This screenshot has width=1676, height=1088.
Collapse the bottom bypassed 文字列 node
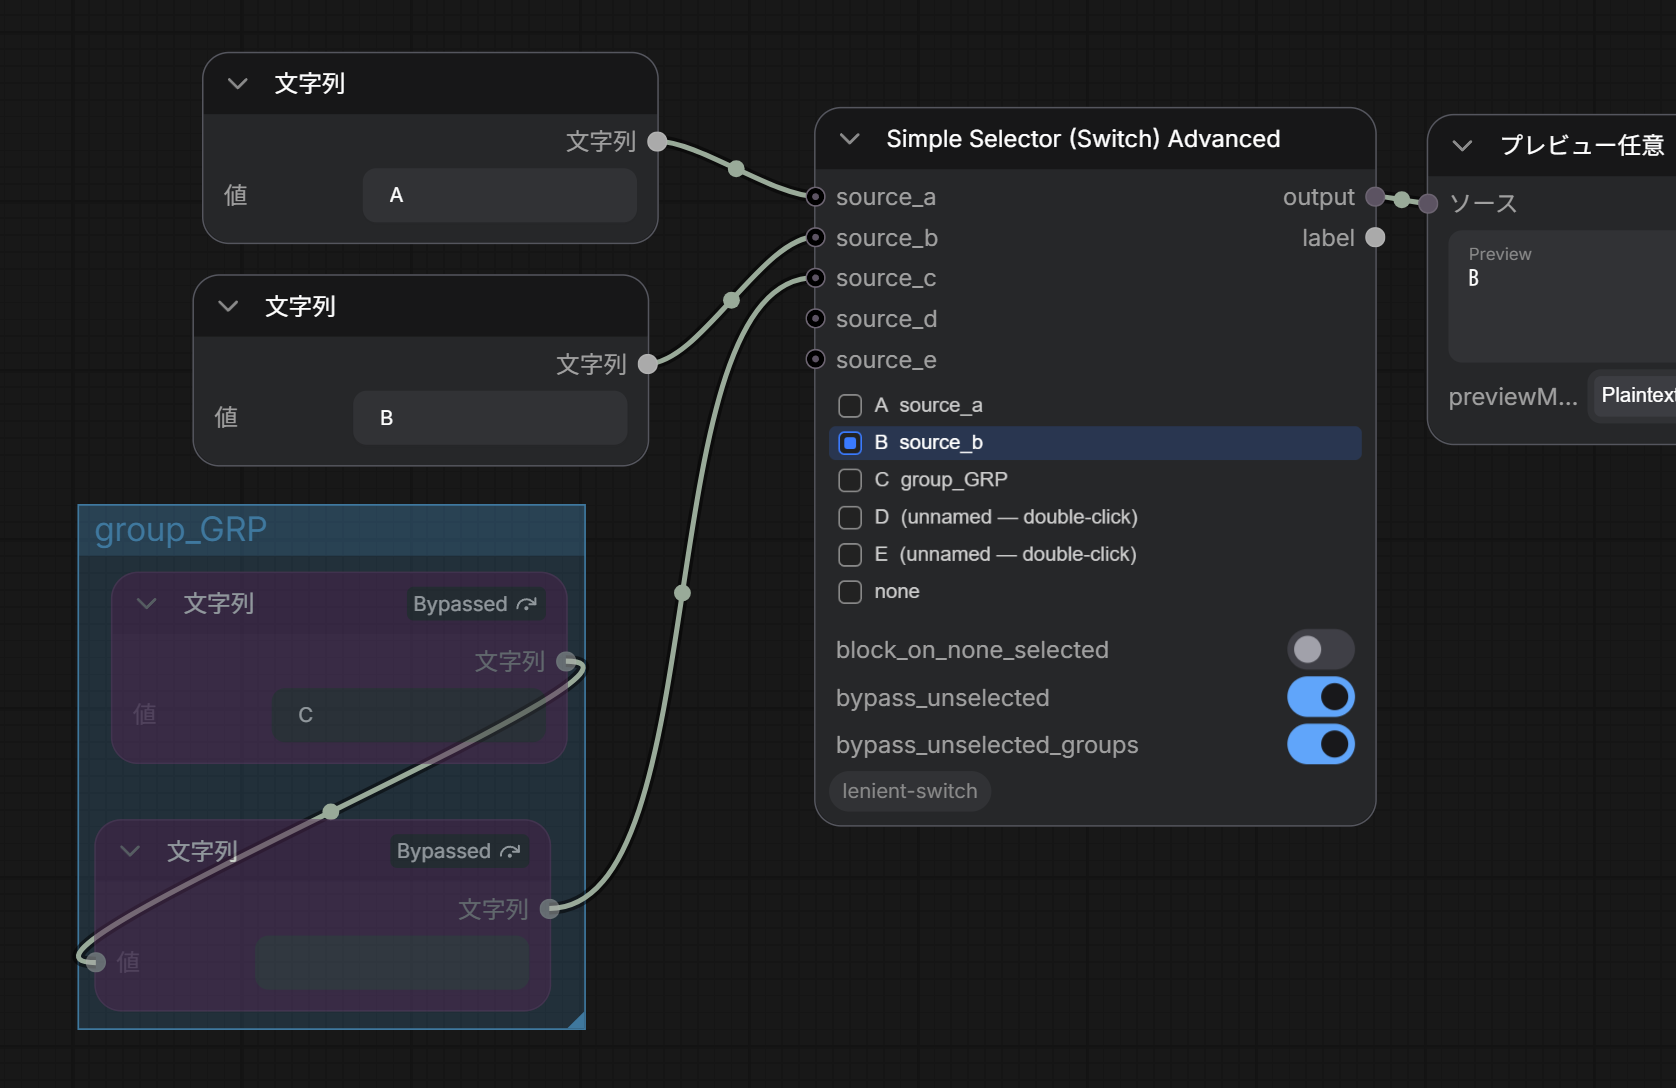click(x=130, y=851)
